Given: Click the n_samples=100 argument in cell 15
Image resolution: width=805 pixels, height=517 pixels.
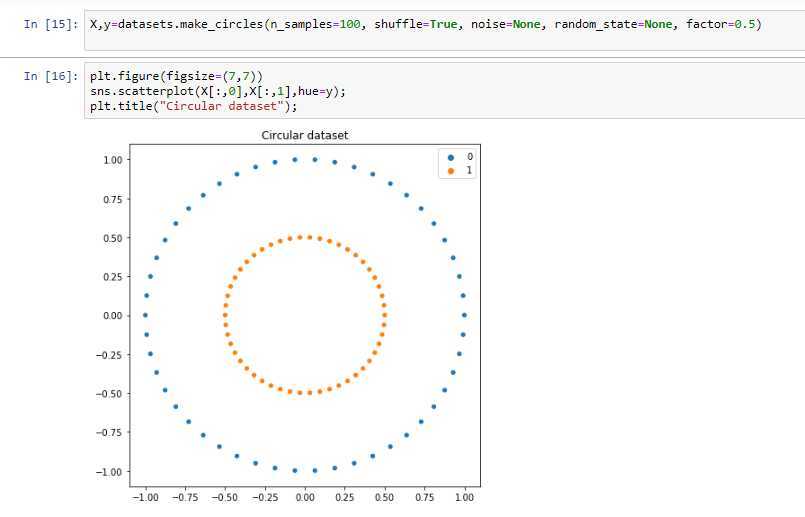Looking at the screenshot, I should [x=315, y=24].
